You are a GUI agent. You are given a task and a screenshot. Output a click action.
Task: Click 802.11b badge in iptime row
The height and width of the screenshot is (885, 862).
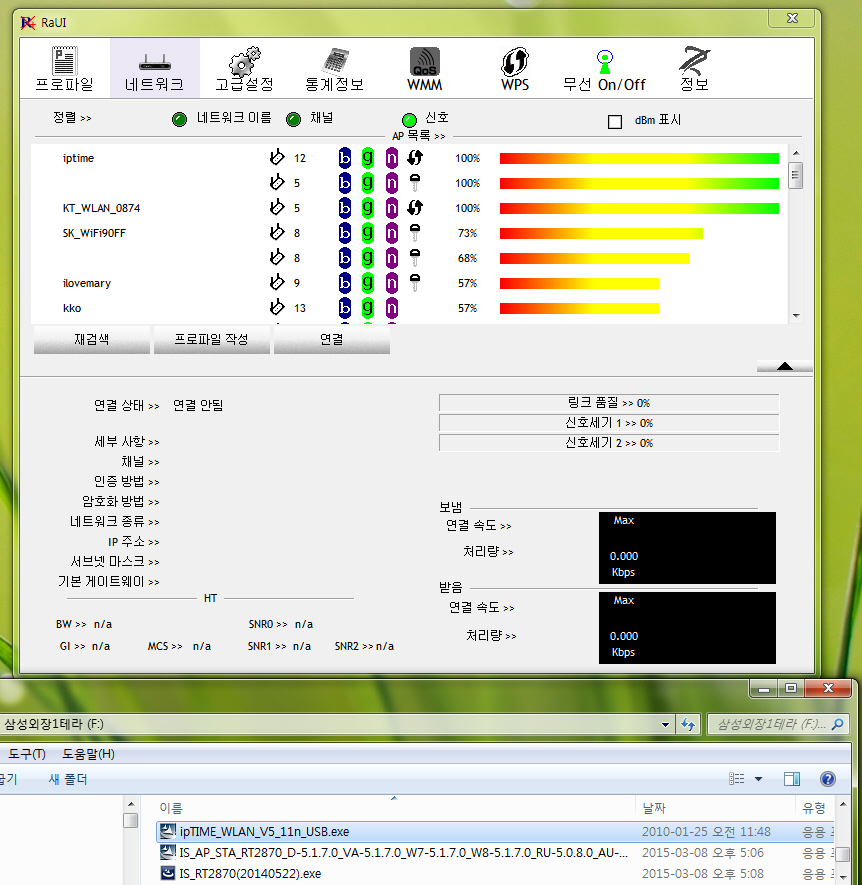pos(345,158)
